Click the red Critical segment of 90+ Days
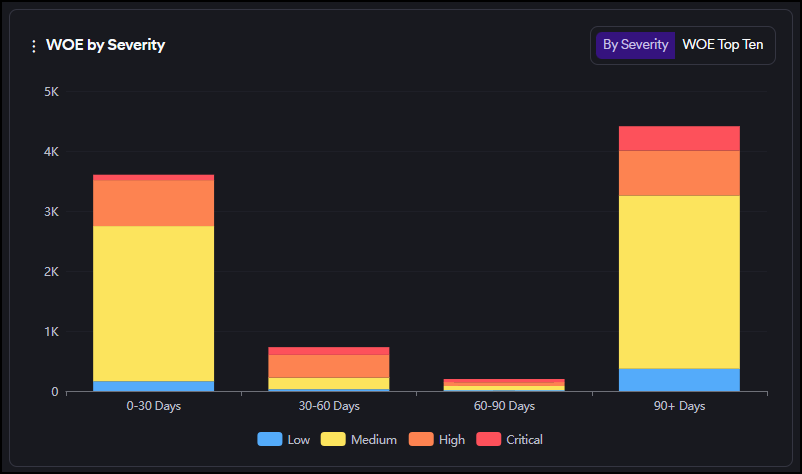Viewport: 802px width, 474px height. (679, 138)
